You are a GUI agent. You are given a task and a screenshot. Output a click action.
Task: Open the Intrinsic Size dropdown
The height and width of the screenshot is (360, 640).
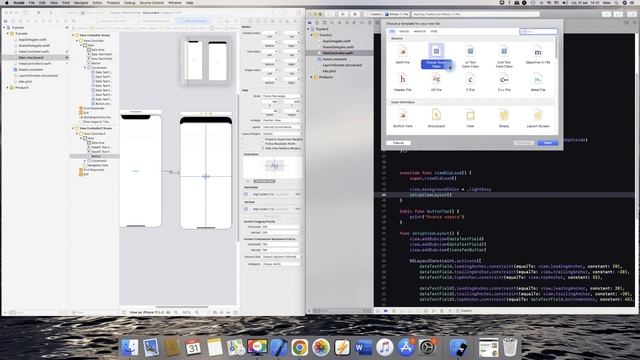[x=282, y=257]
